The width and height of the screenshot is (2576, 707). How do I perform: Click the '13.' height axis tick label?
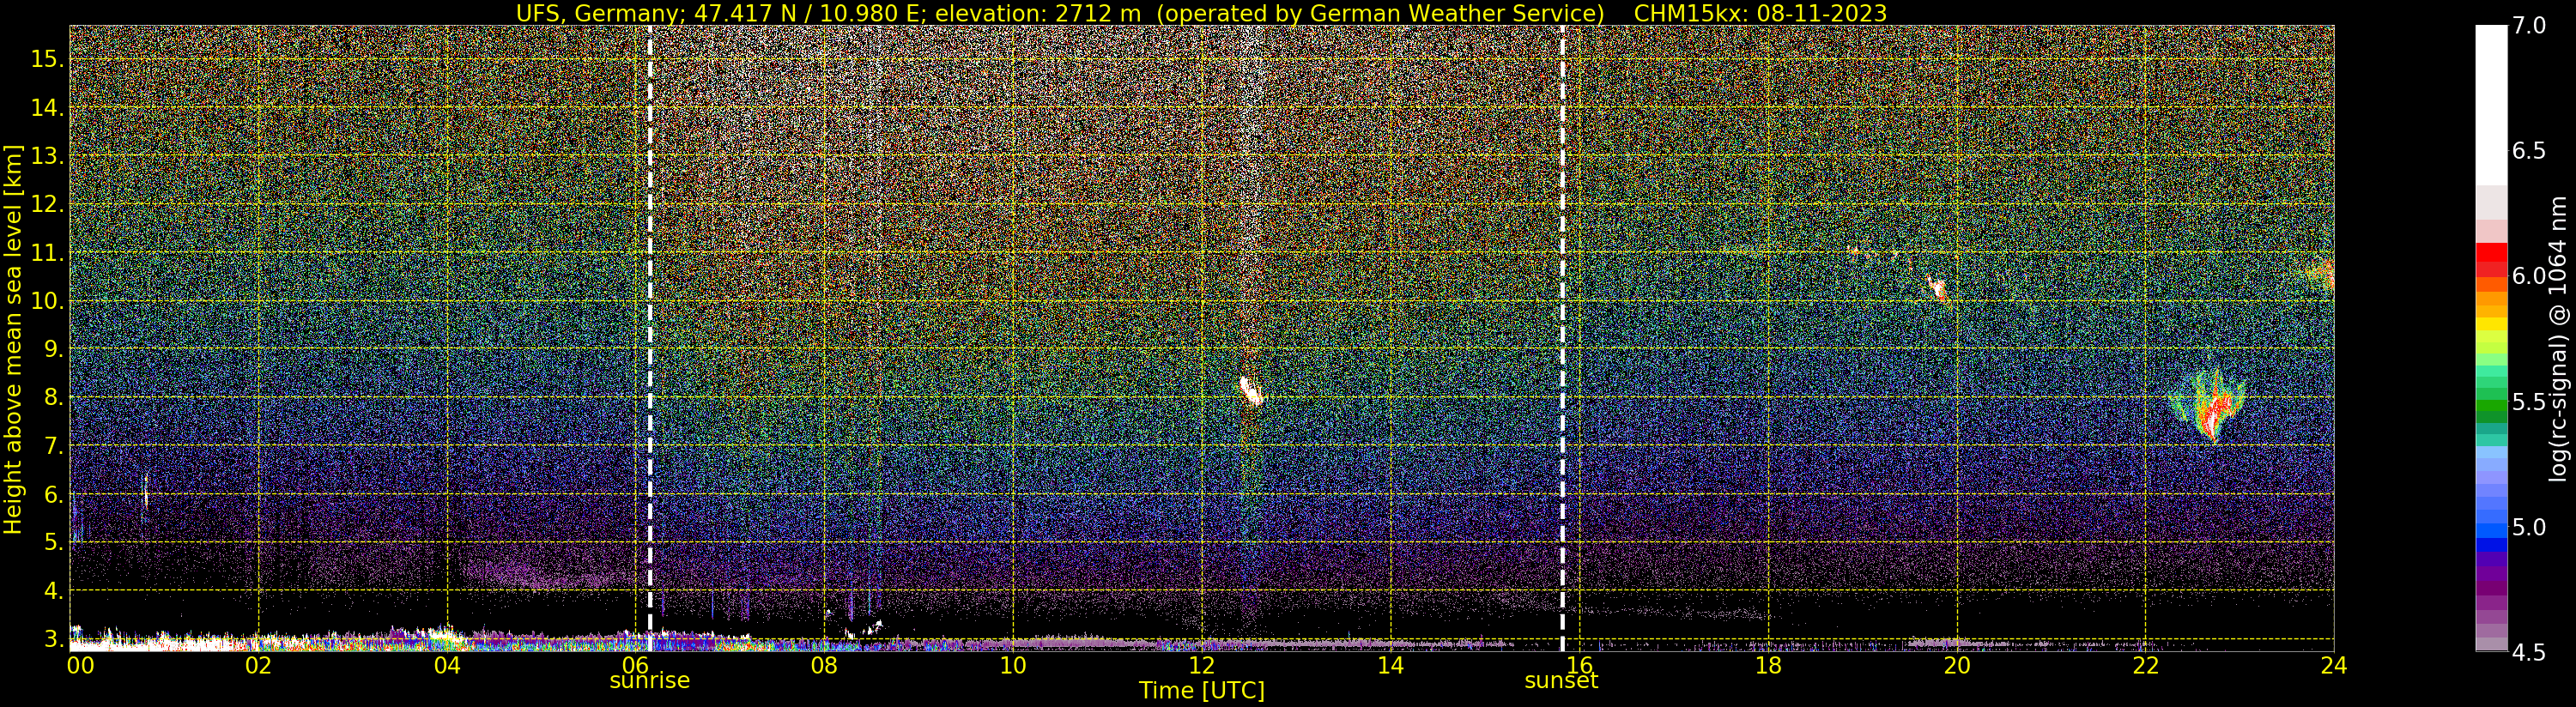47,156
